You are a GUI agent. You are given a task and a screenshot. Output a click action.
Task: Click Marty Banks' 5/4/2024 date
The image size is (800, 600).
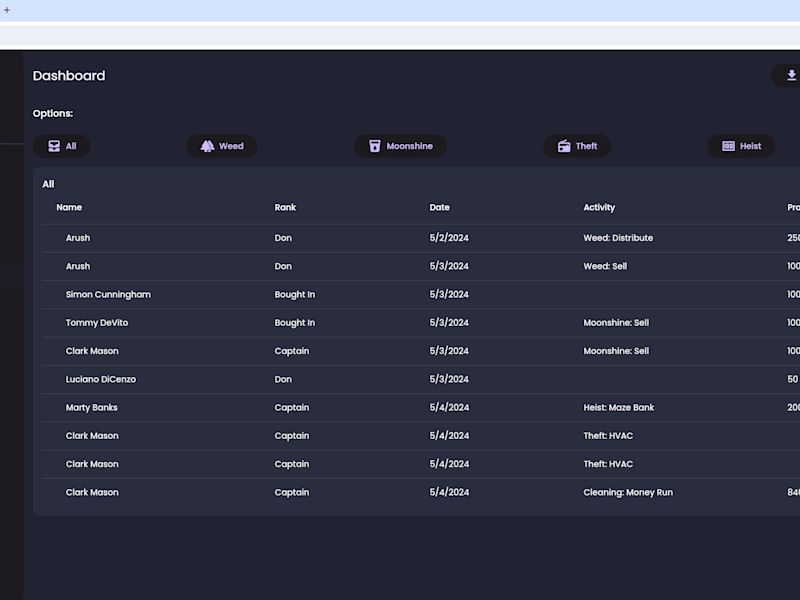click(x=449, y=408)
